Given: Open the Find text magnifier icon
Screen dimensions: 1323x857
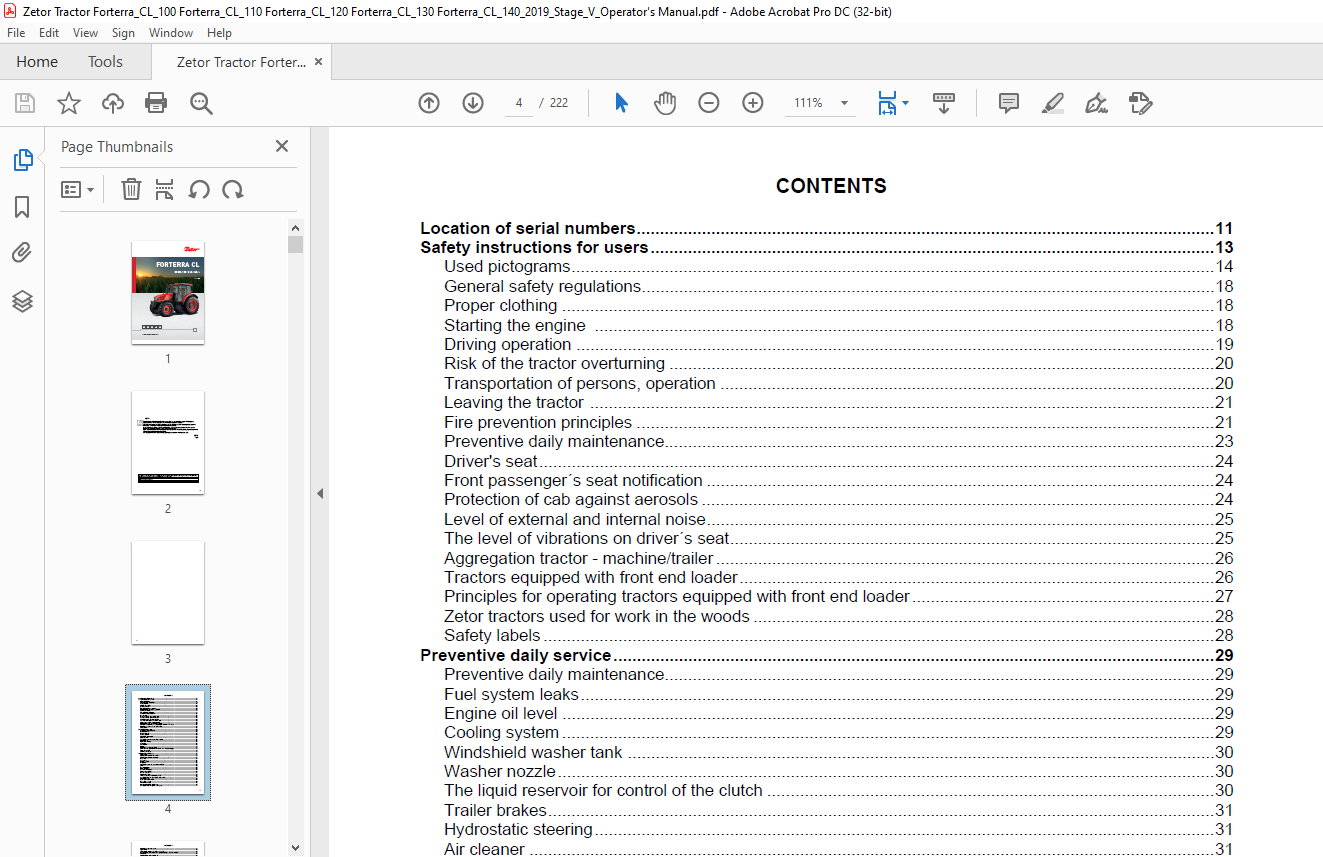Looking at the screenshot, I should pos(201,103).
